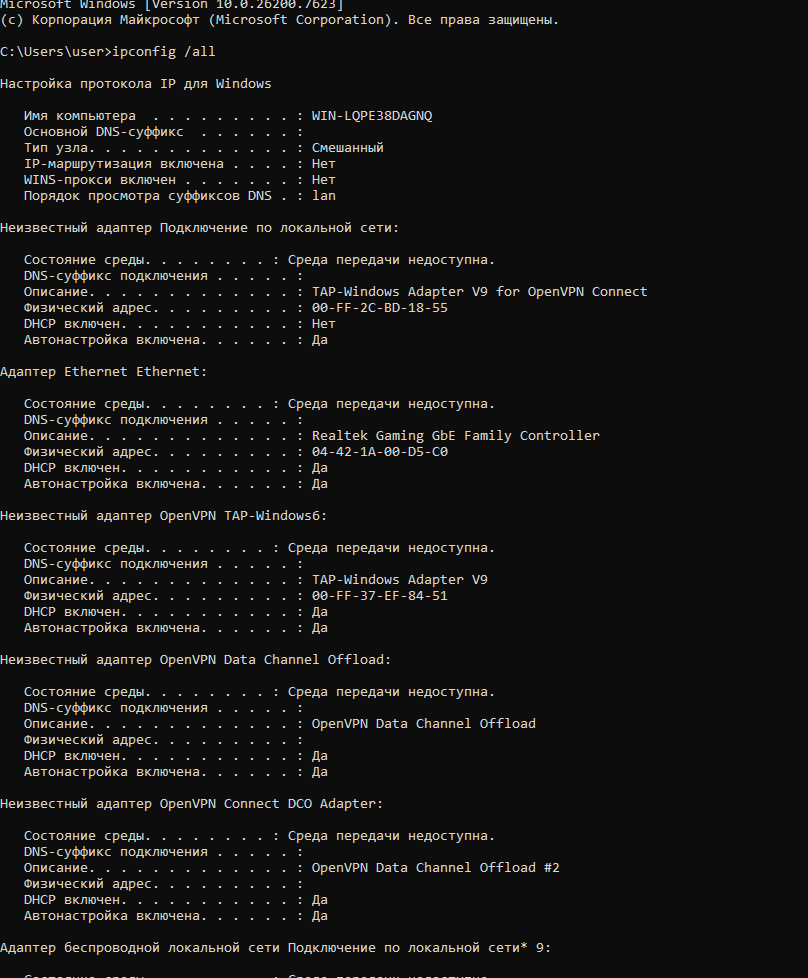Click the description TAP-Windows Adapter V9 for OpenVPN Connect
Image resolution: width=808 pixels, height=978 pixels.
(479, 291)
